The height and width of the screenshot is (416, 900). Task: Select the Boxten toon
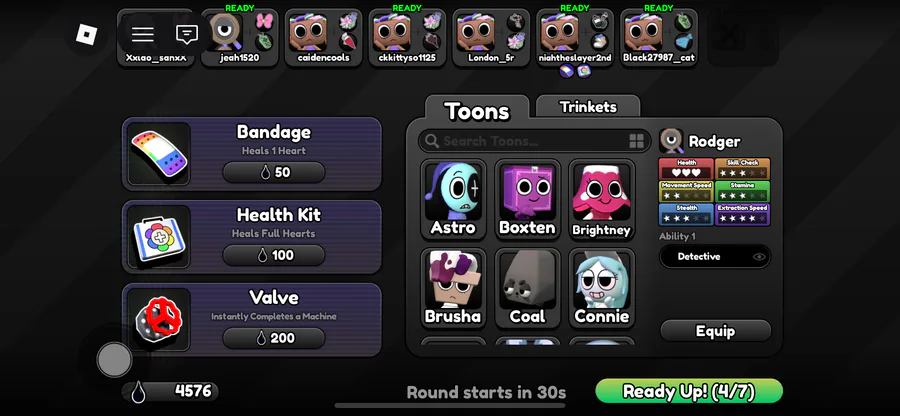click(527, 199)
